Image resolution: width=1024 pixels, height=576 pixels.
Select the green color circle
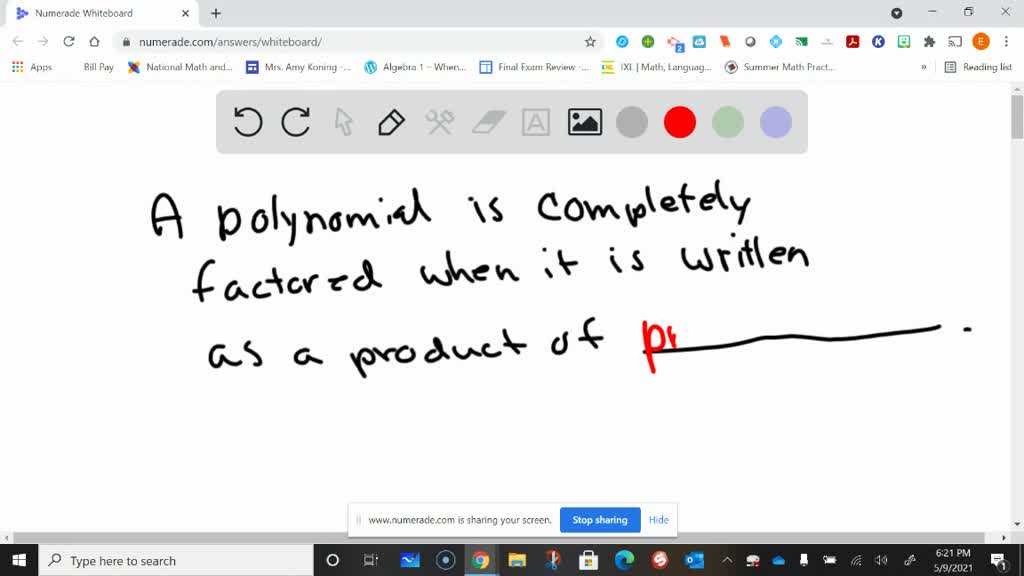727,121
